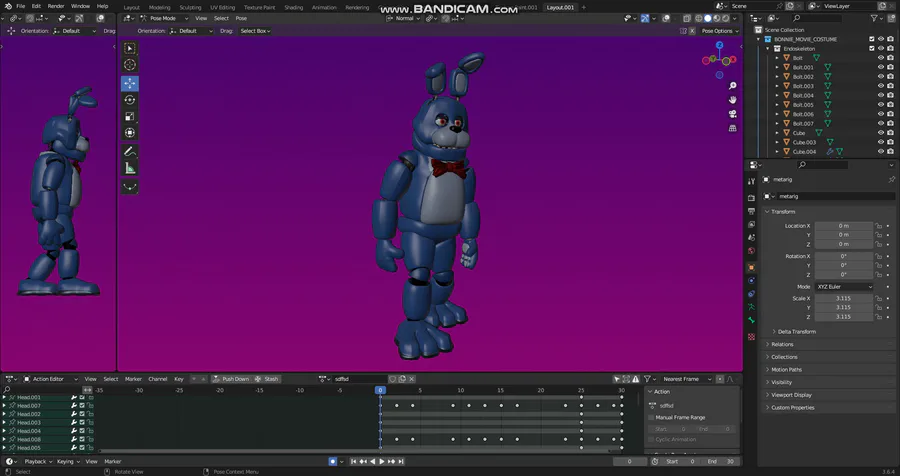900x476 pixels.
Task: Open the File menu
Action: (x=21, y=6)
